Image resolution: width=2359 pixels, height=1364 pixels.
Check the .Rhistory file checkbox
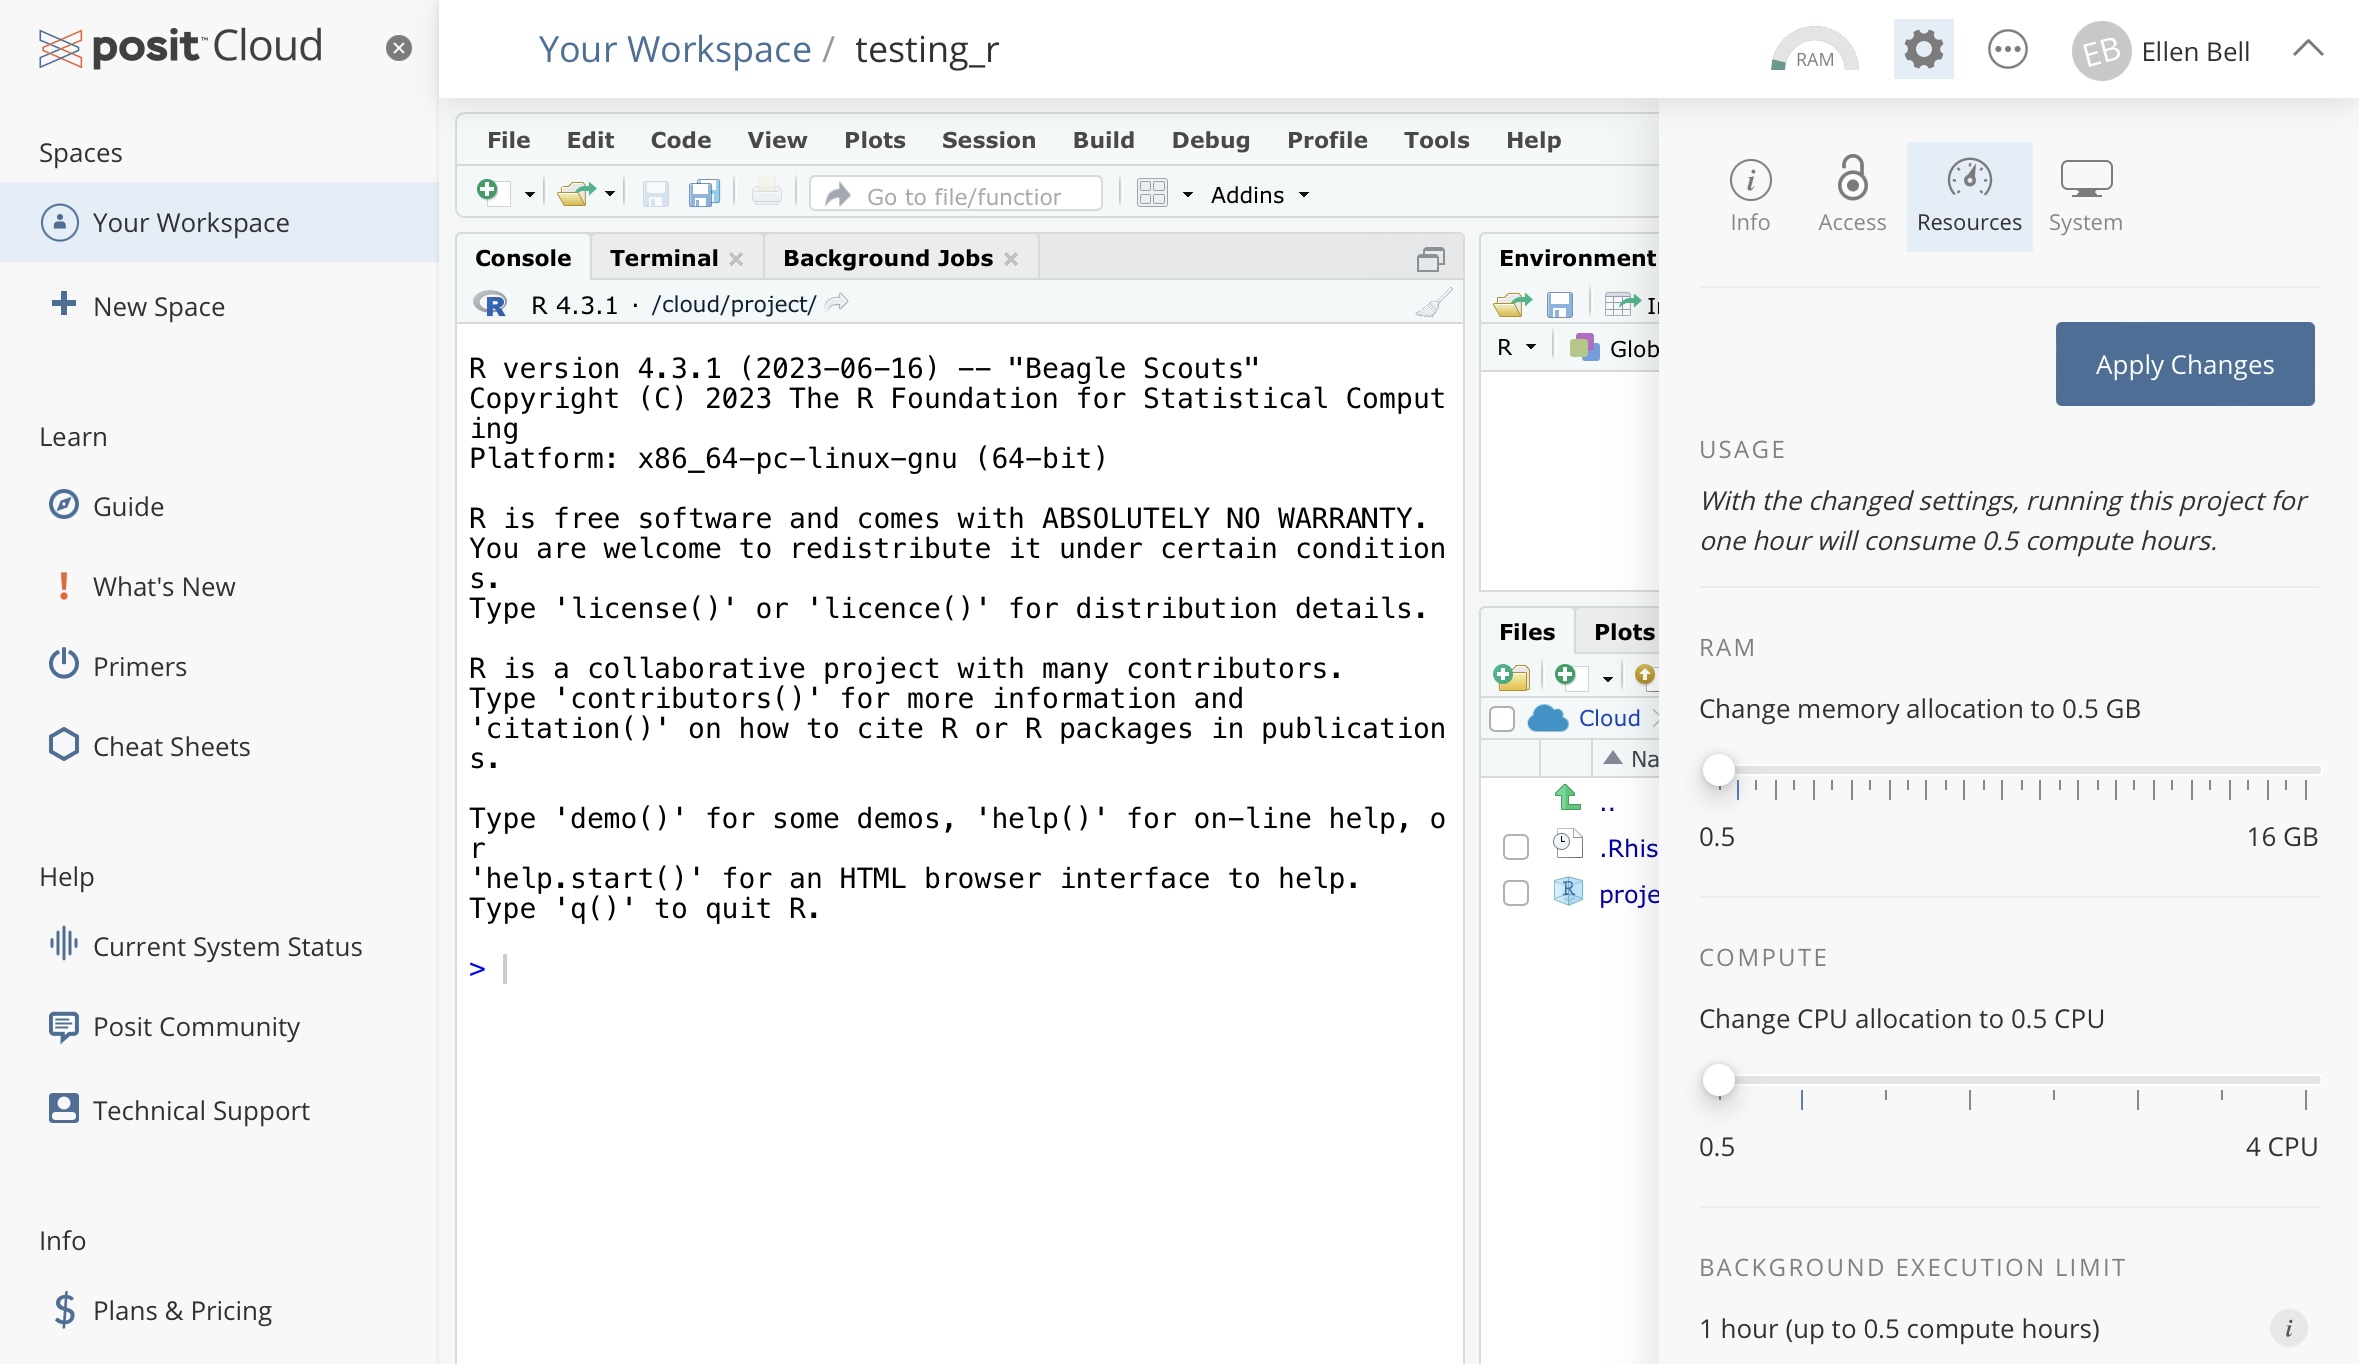(1516, 847)
